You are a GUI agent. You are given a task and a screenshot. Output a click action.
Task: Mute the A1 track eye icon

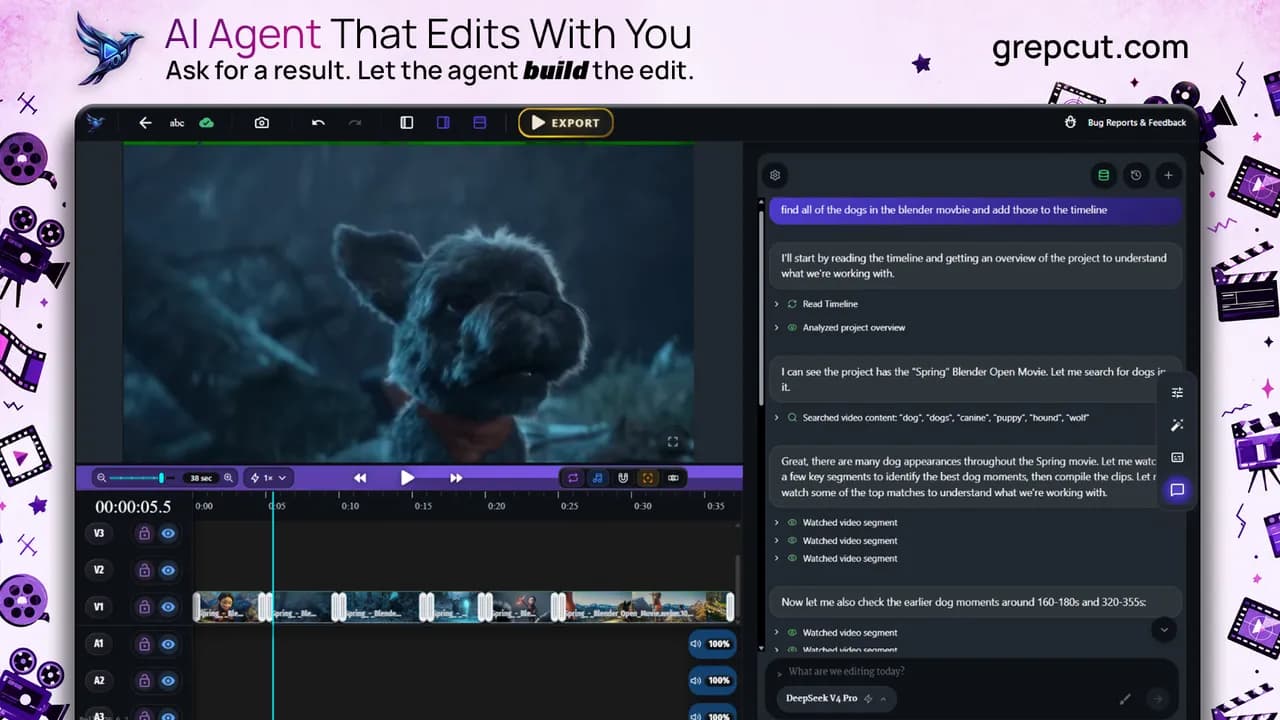[168, 644]
